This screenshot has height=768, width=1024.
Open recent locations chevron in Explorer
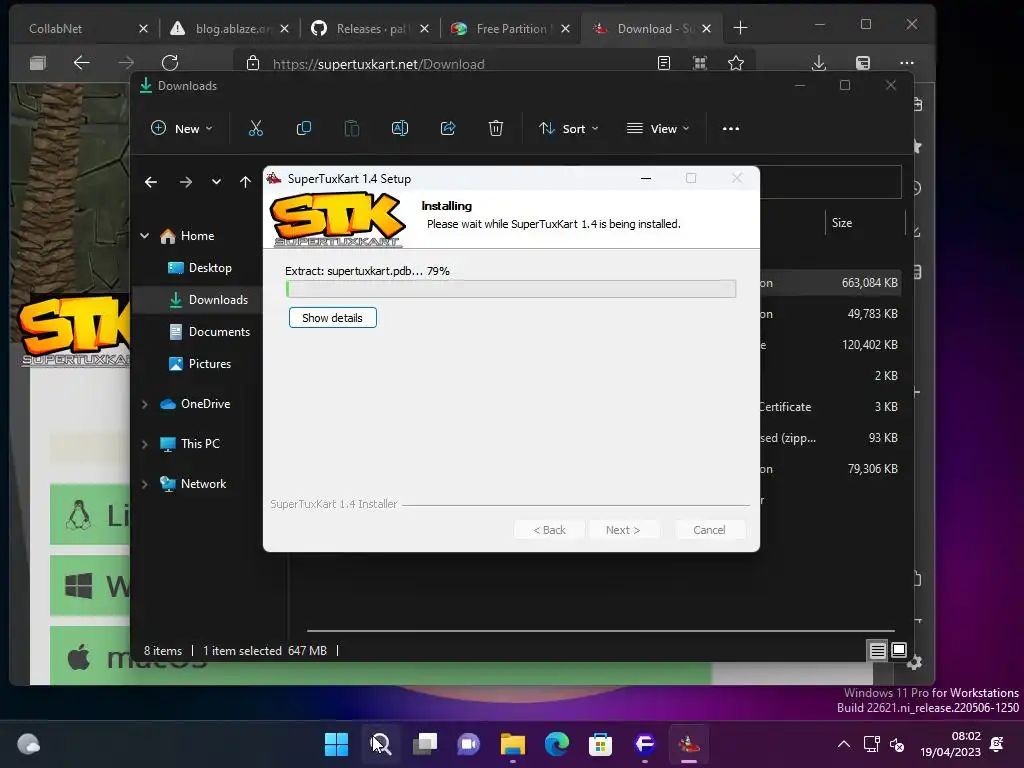216,182
